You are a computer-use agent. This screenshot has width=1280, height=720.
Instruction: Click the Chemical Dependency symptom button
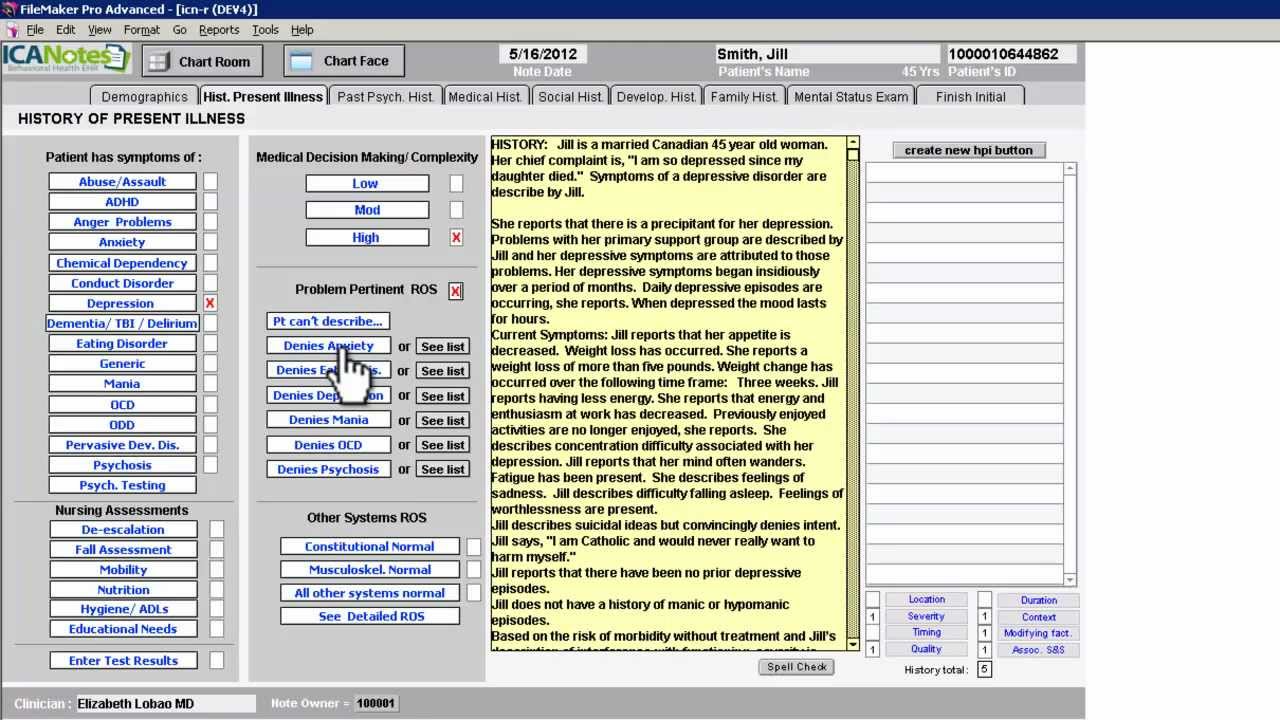click(122, 263)
